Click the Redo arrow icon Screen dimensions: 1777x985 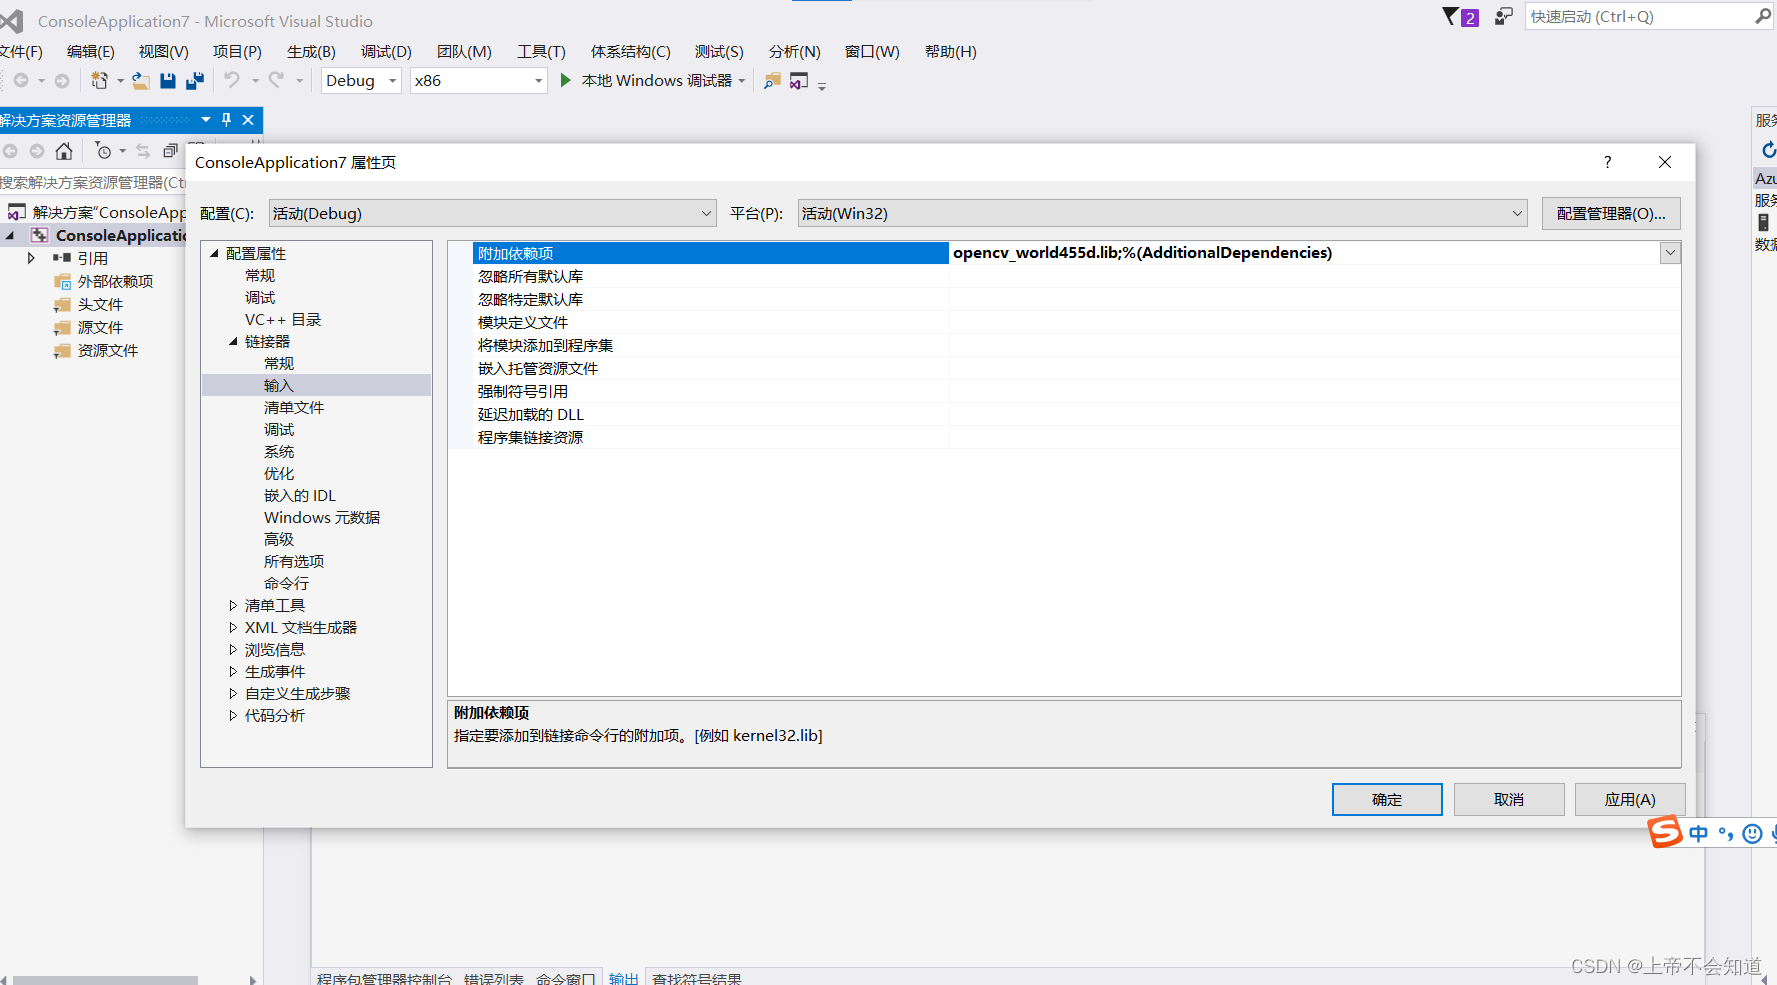point(276,80)
